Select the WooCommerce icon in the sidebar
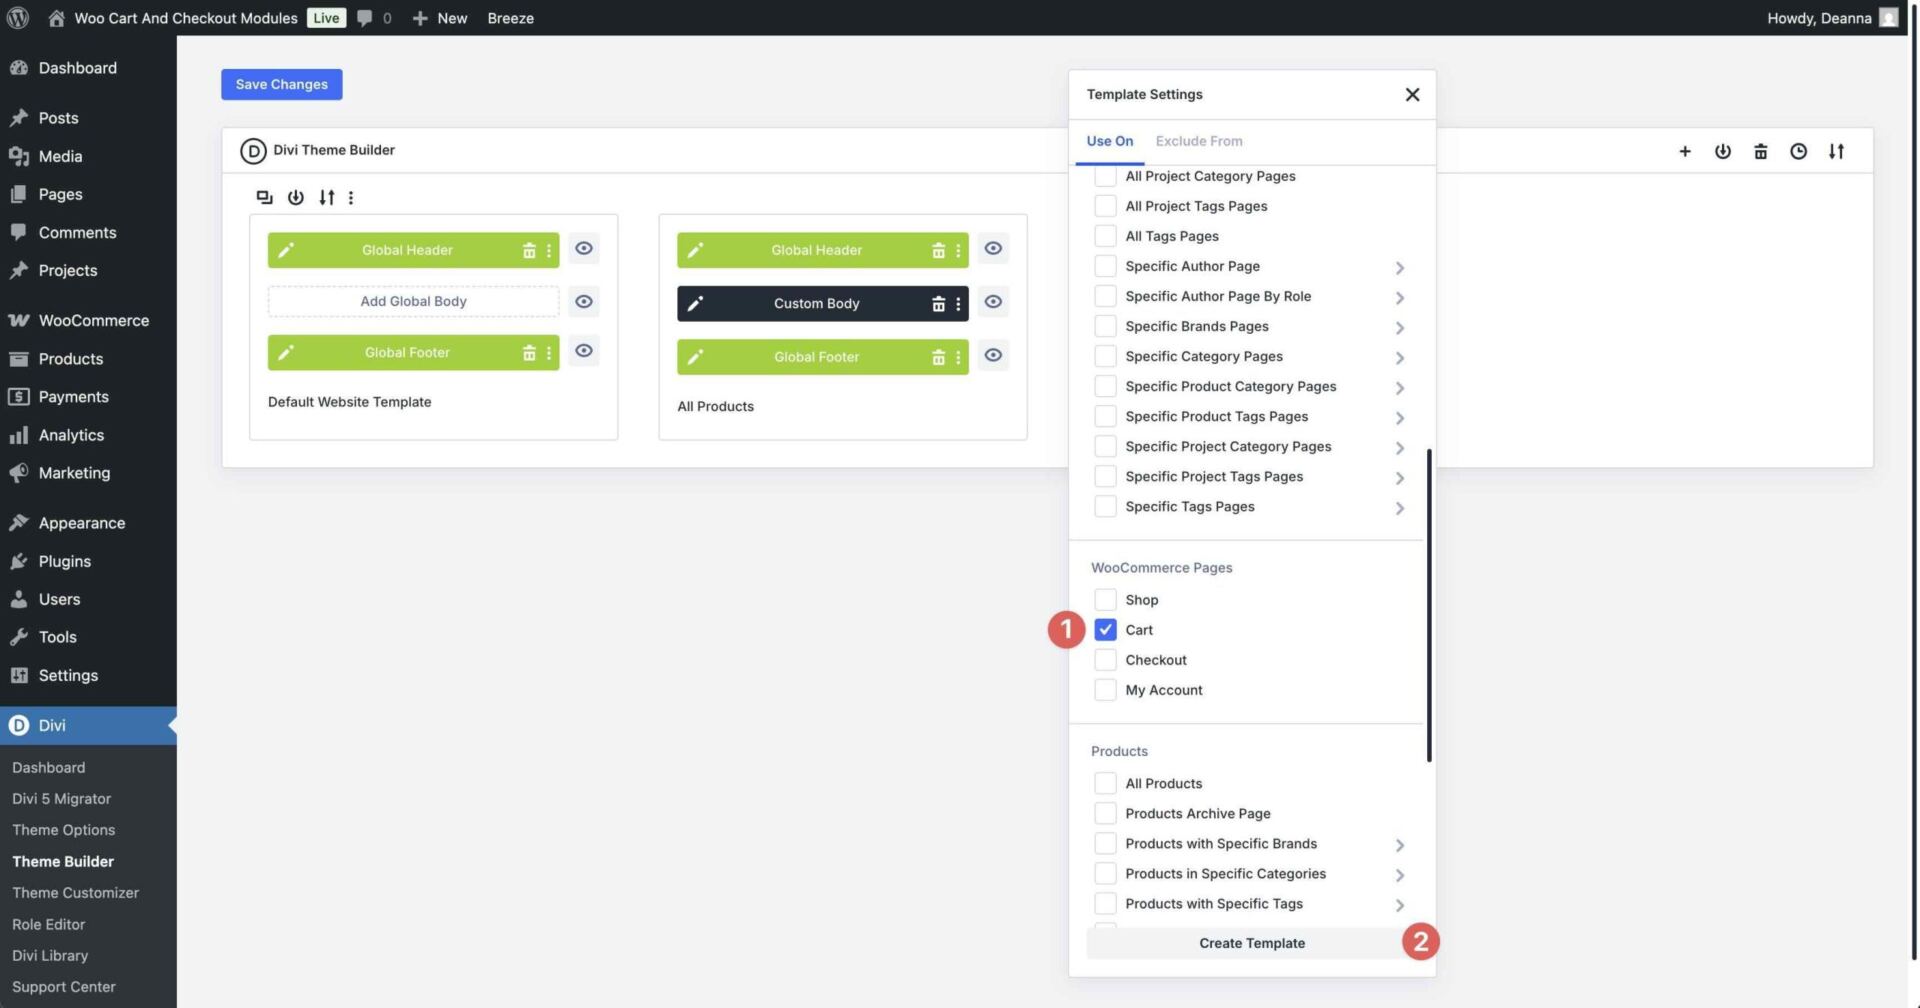The height and width of the screenshot is (1008, 1920). pos(19,320)
